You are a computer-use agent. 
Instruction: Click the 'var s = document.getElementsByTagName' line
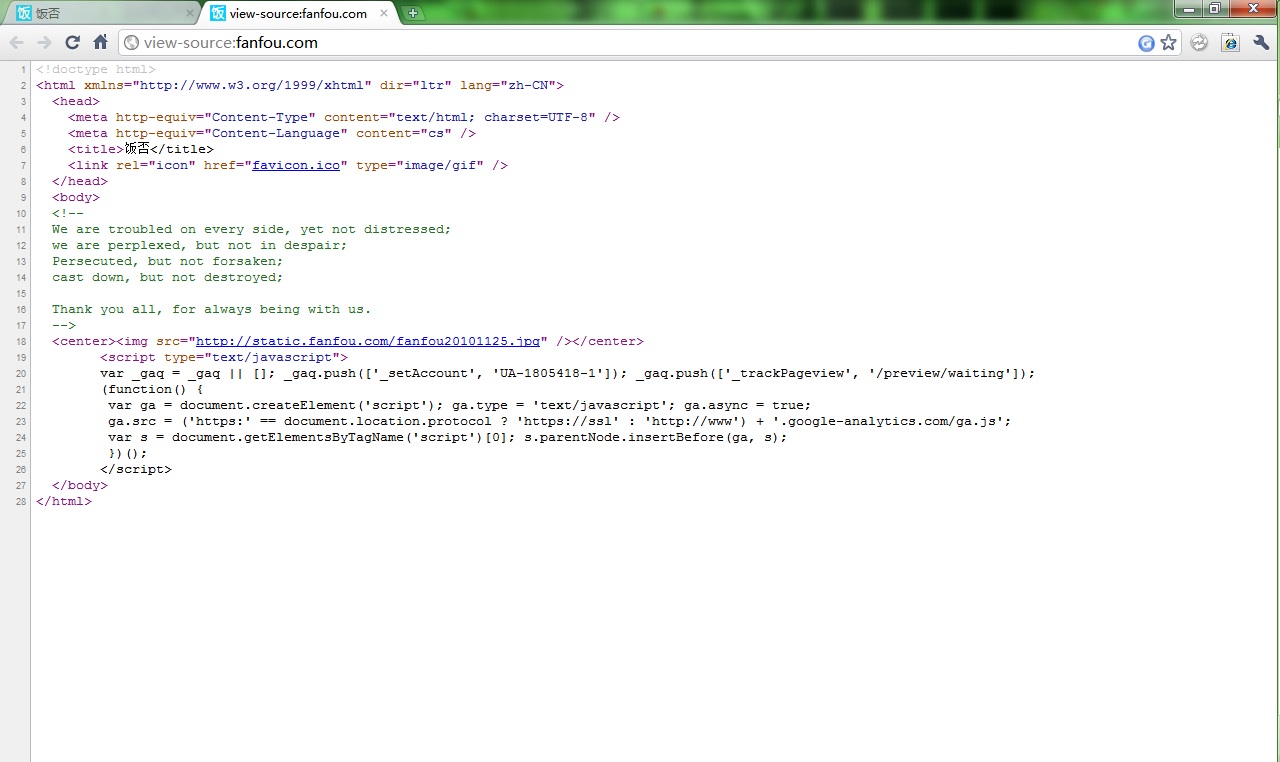tap(448, 437)
